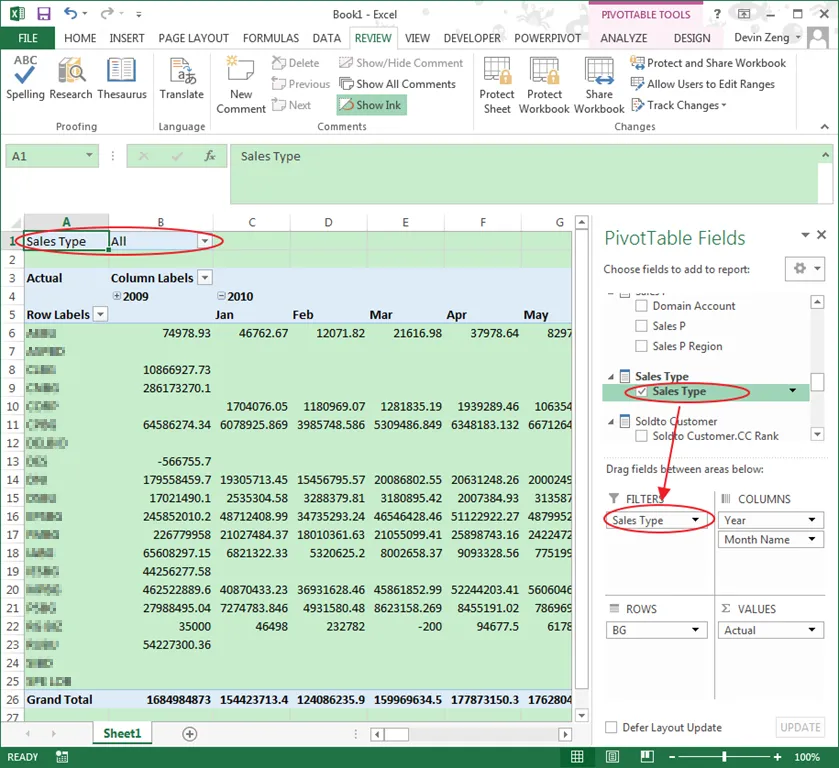
Task: Check the Domain Account field
Action: pos(641,306)
